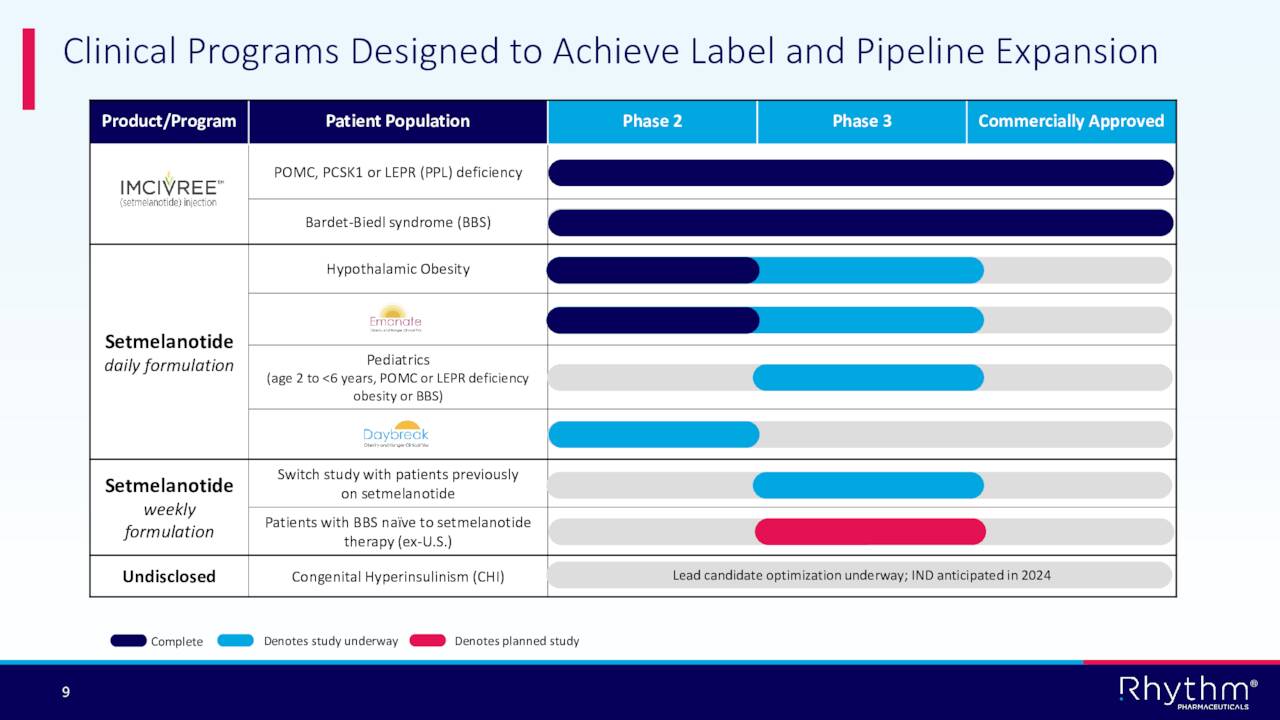The image size is (1280, 720).
Task: Click 'Bardet-Biedl syndrome (BBS)' cell
Action: click(398, 222)
